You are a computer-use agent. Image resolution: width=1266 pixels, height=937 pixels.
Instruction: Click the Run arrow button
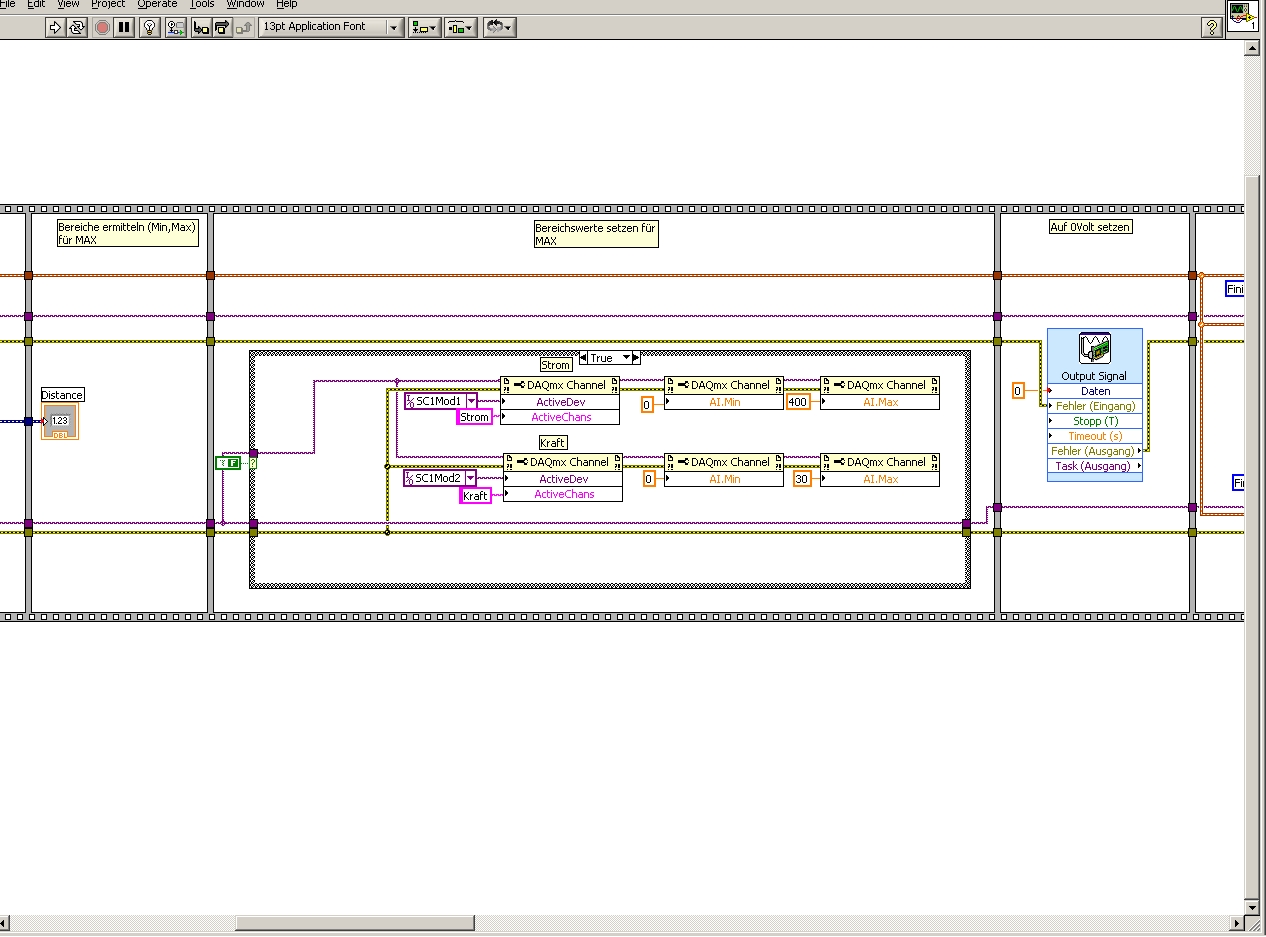[55, 27]
